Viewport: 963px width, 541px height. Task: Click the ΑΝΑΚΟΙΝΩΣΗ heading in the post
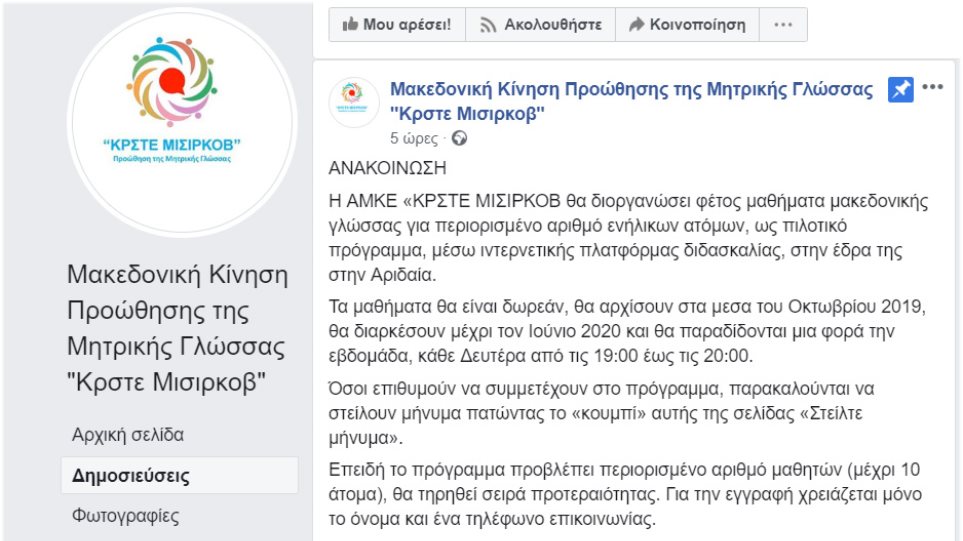388,168
